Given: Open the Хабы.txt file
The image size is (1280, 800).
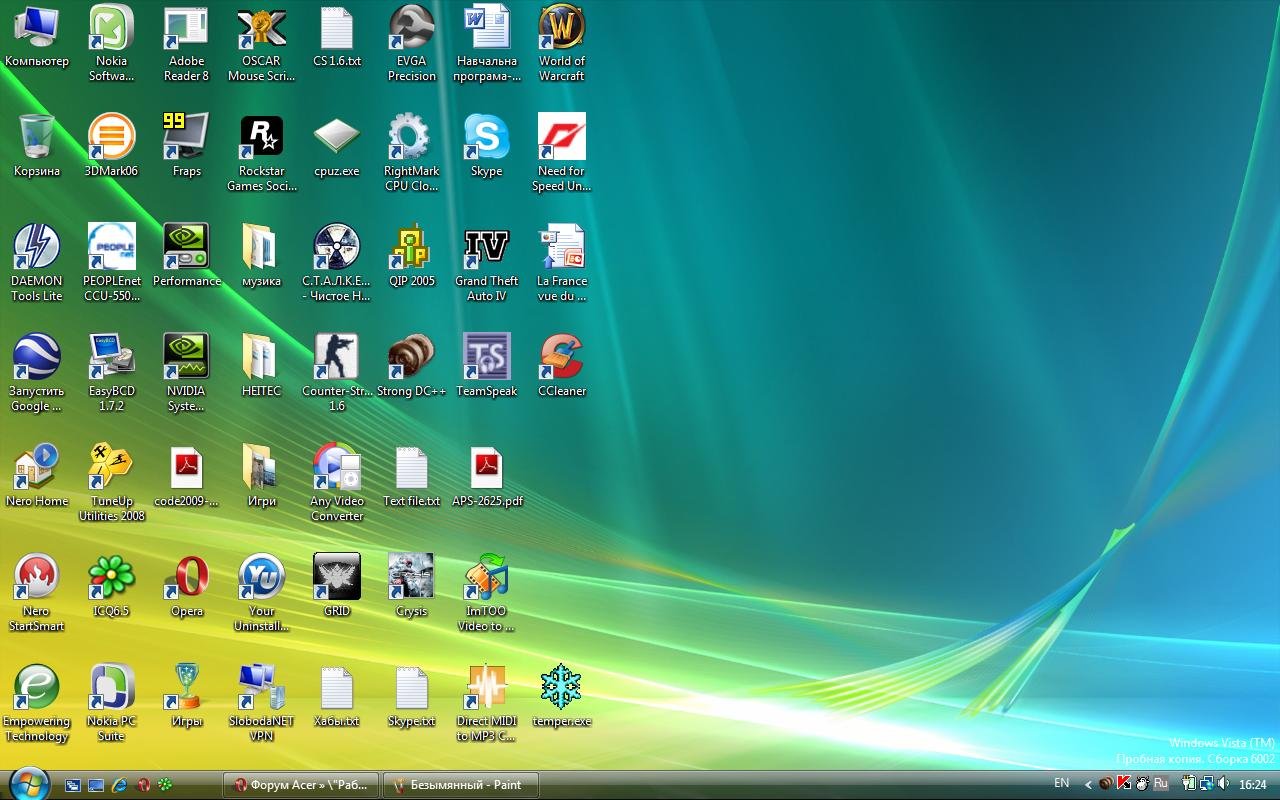Looking at the screenshot, I should tap(337, 687).
